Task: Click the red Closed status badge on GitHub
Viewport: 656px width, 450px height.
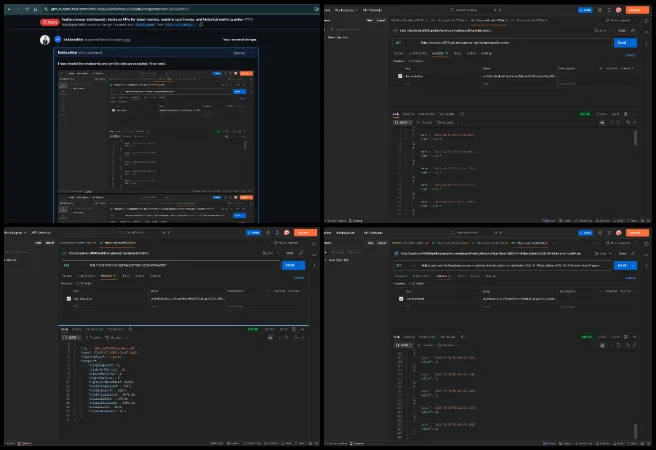Action: [x=49, y=20]
